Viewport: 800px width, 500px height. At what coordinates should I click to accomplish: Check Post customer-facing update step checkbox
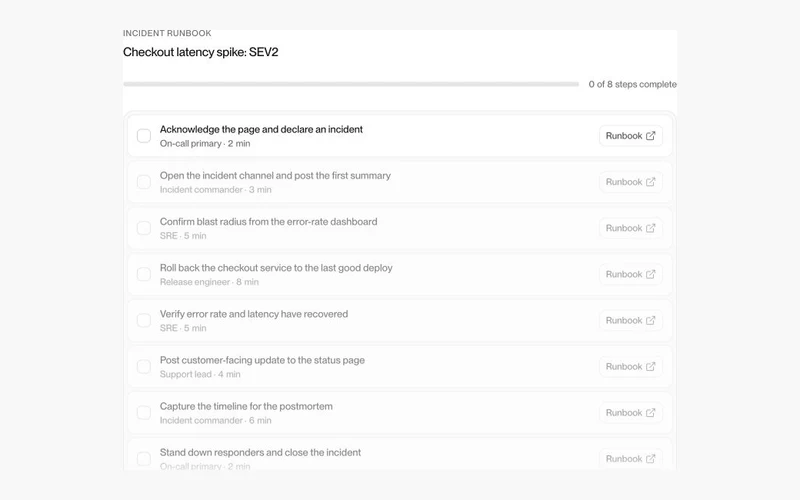click(144, 367)
